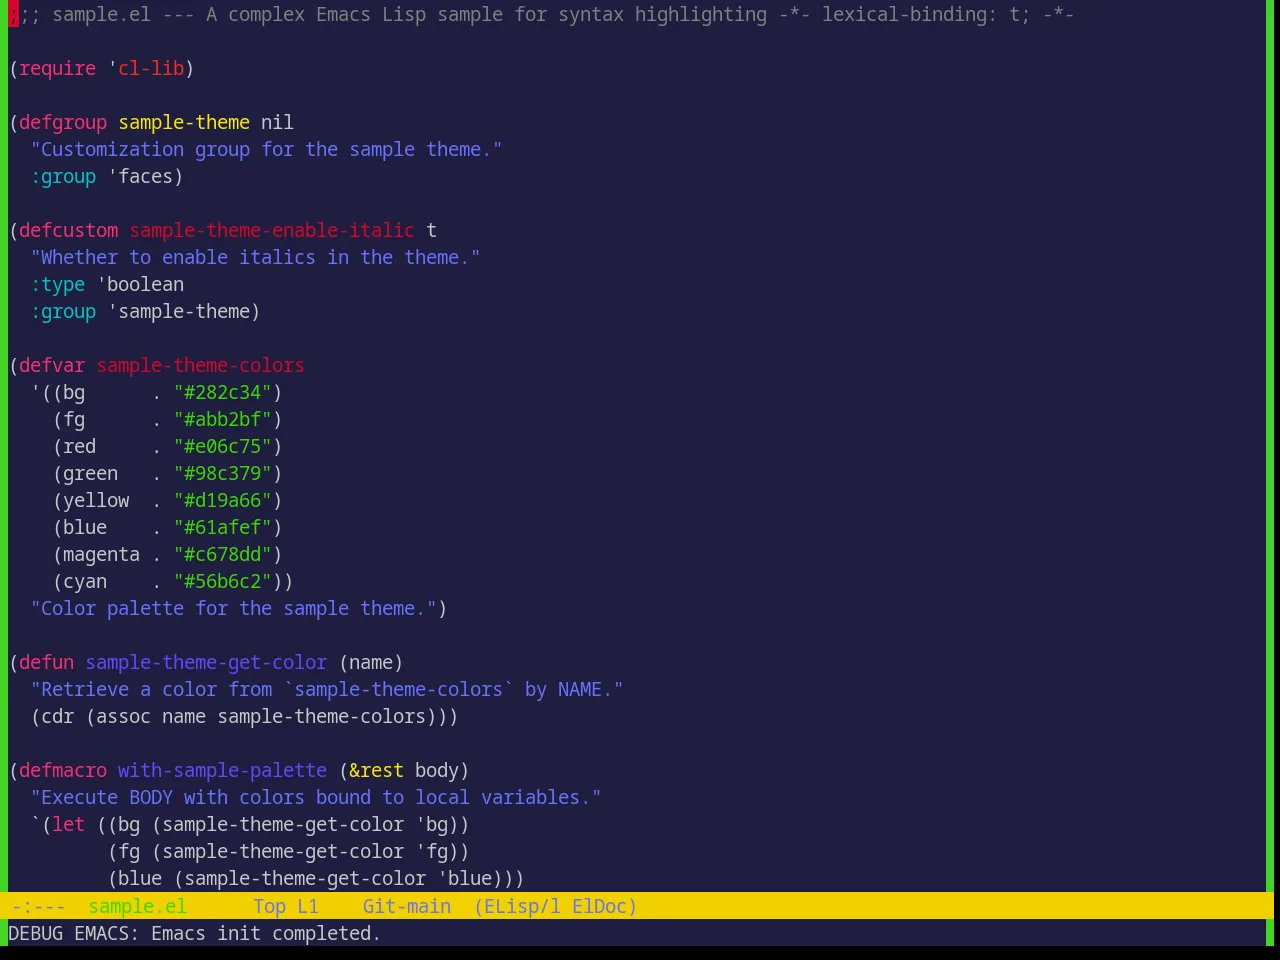Click the sample-theme-enable-italic variable name
Viewport: 1280px width, 960px height.
click(x=272, y=230)
